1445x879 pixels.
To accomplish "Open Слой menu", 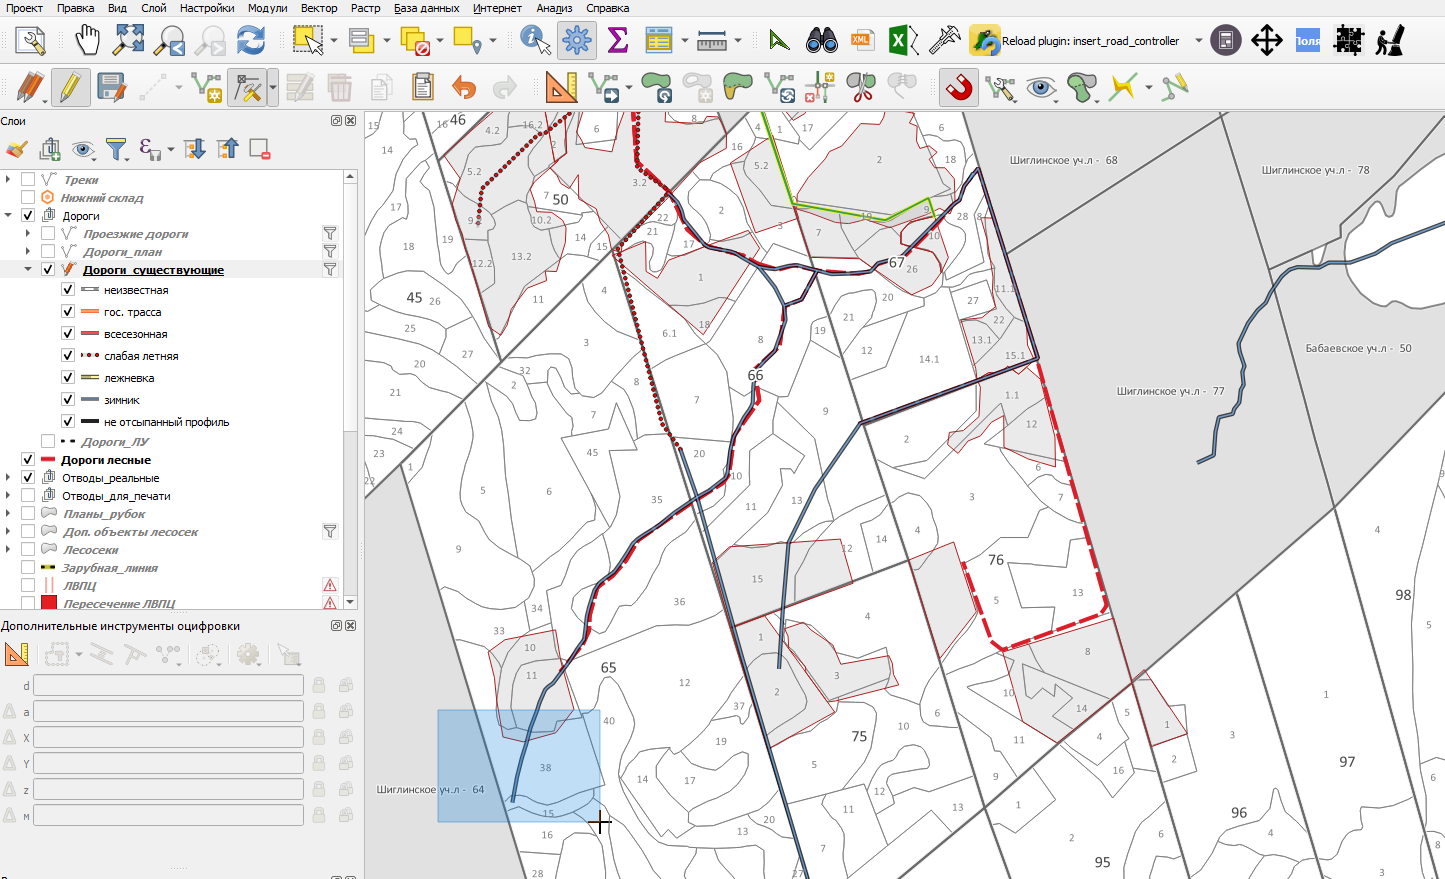I will pyautogui.click(x=154, y=8).
